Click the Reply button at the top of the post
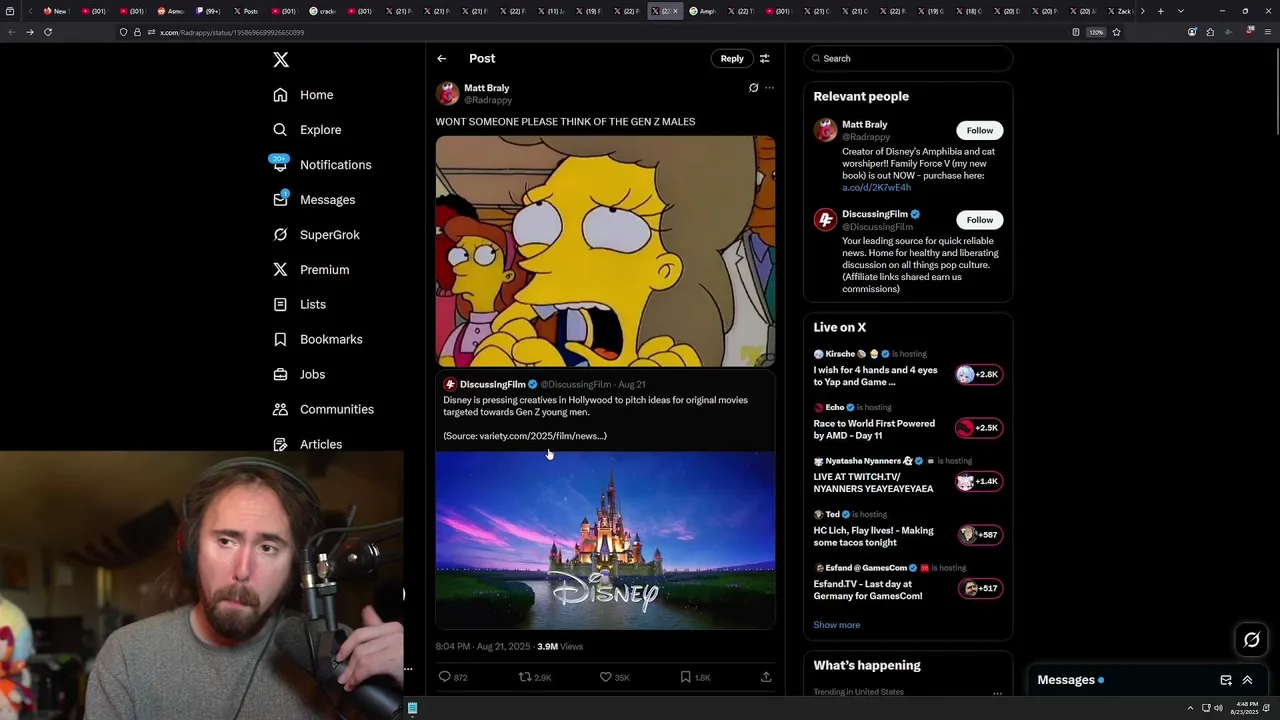This screenshot has height=720, width=1280. (x=732, y=59)
